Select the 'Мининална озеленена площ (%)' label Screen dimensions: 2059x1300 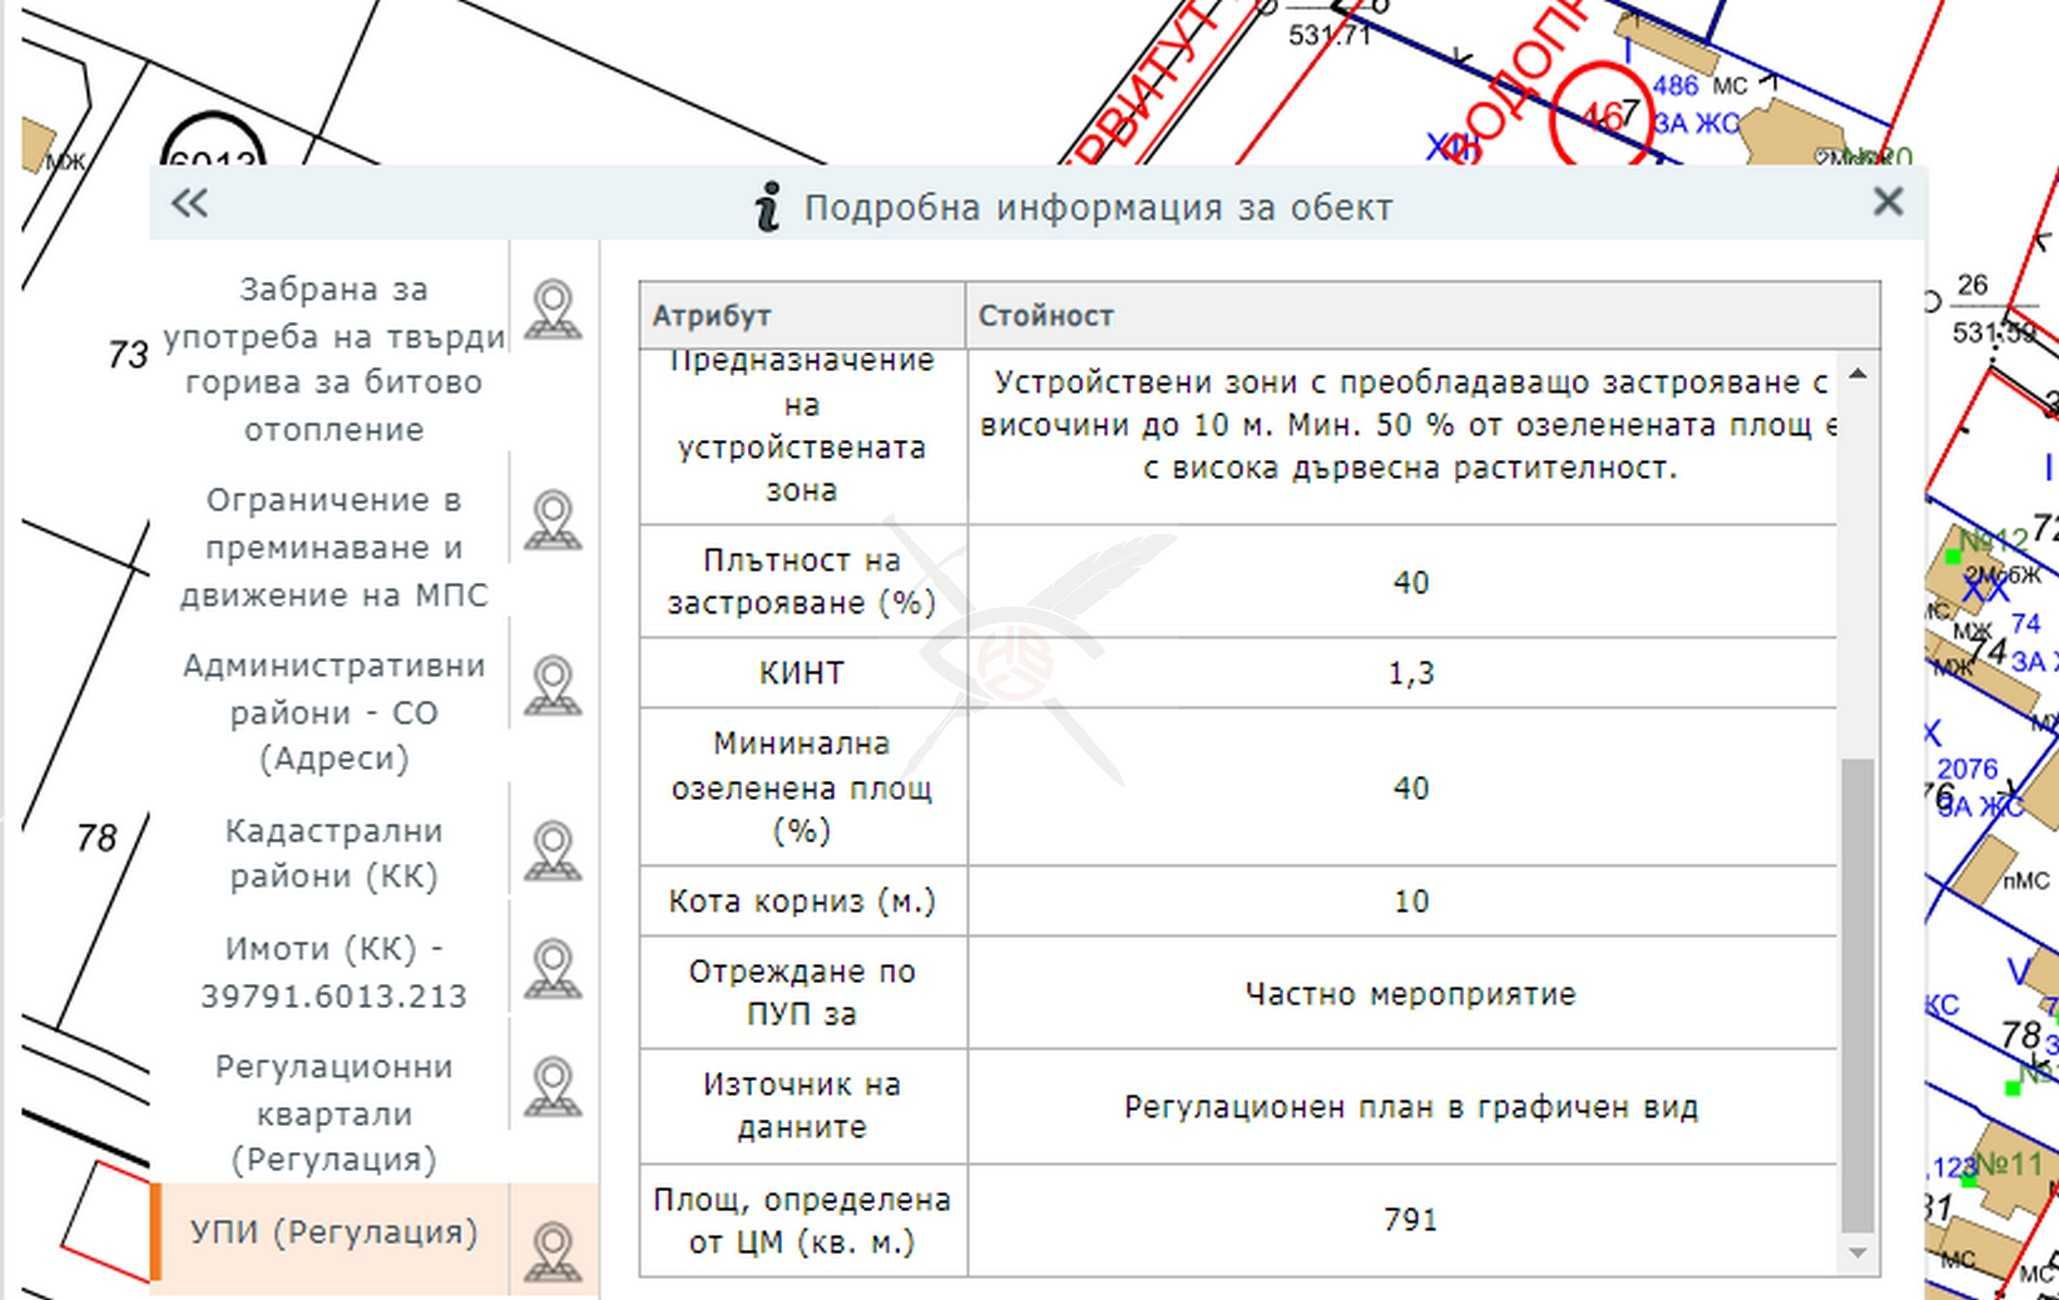pos(802,787)
